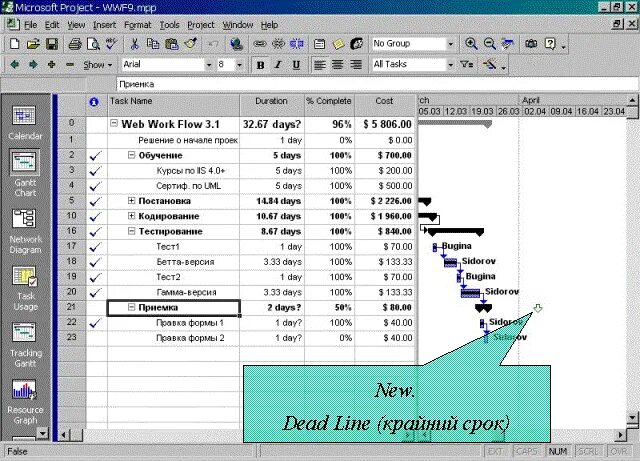The width and height of the screenshot is (640, 461).
Task: Open Office Assistant help icon
Action: point(550,44)
